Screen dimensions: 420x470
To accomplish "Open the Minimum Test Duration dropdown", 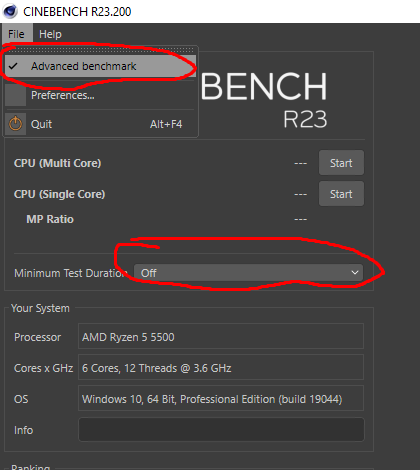I will 248,273.
